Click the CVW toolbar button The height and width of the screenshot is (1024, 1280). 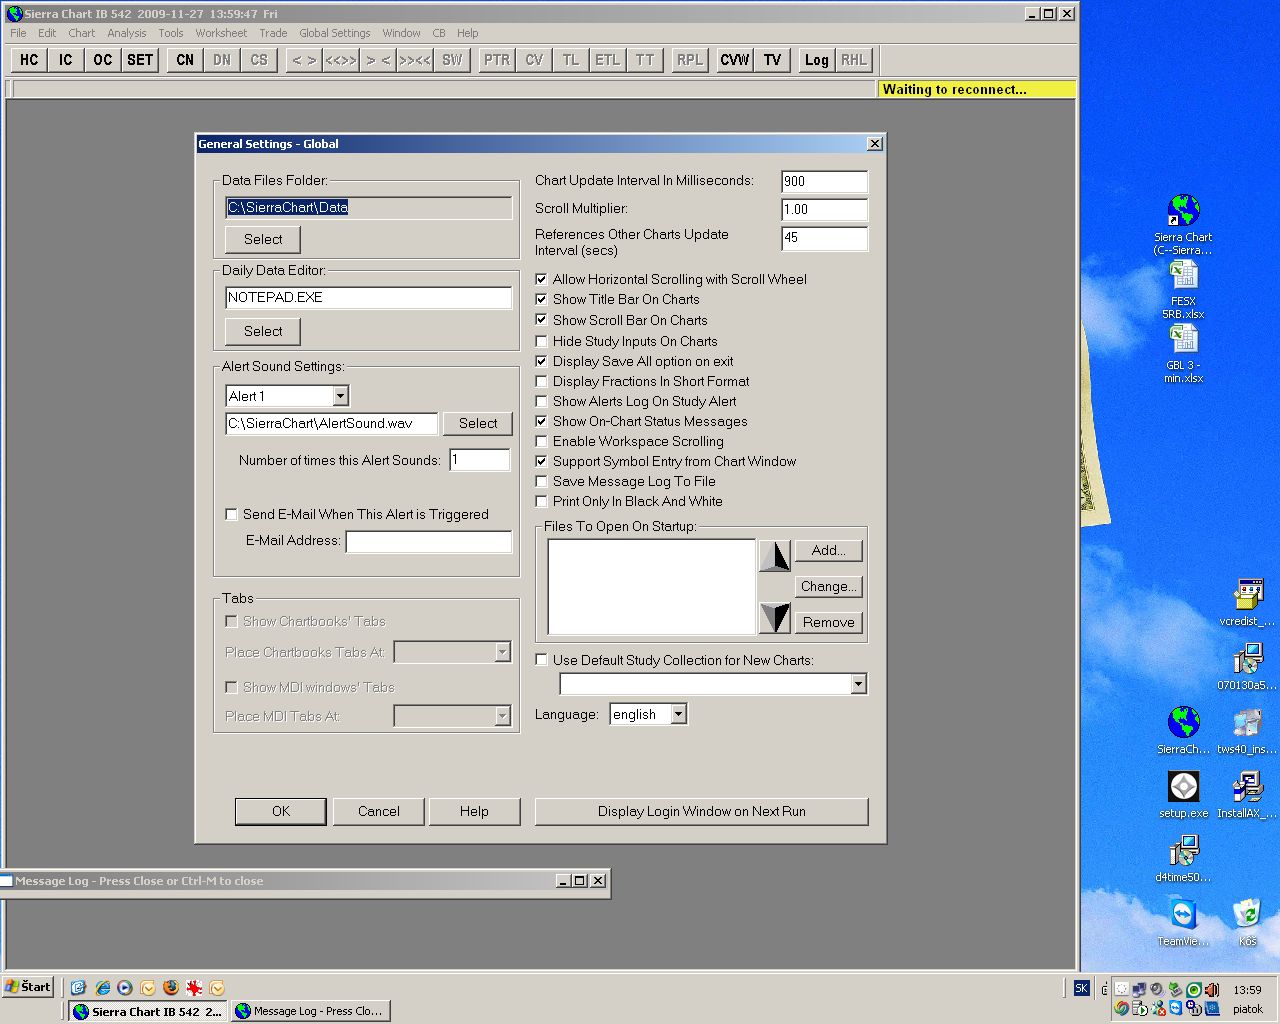point(734,60)
